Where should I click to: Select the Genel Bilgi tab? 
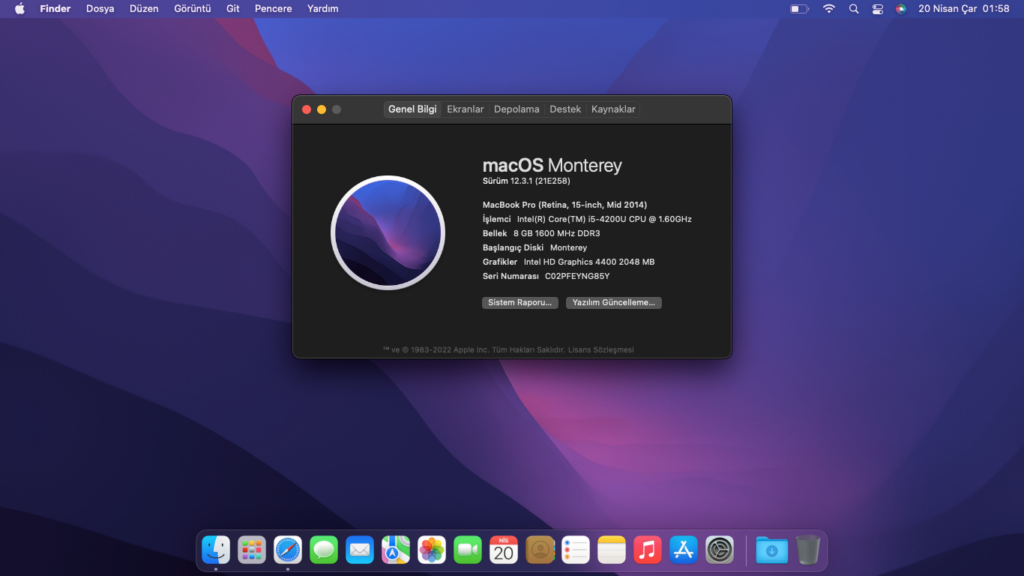pos(412,109)
